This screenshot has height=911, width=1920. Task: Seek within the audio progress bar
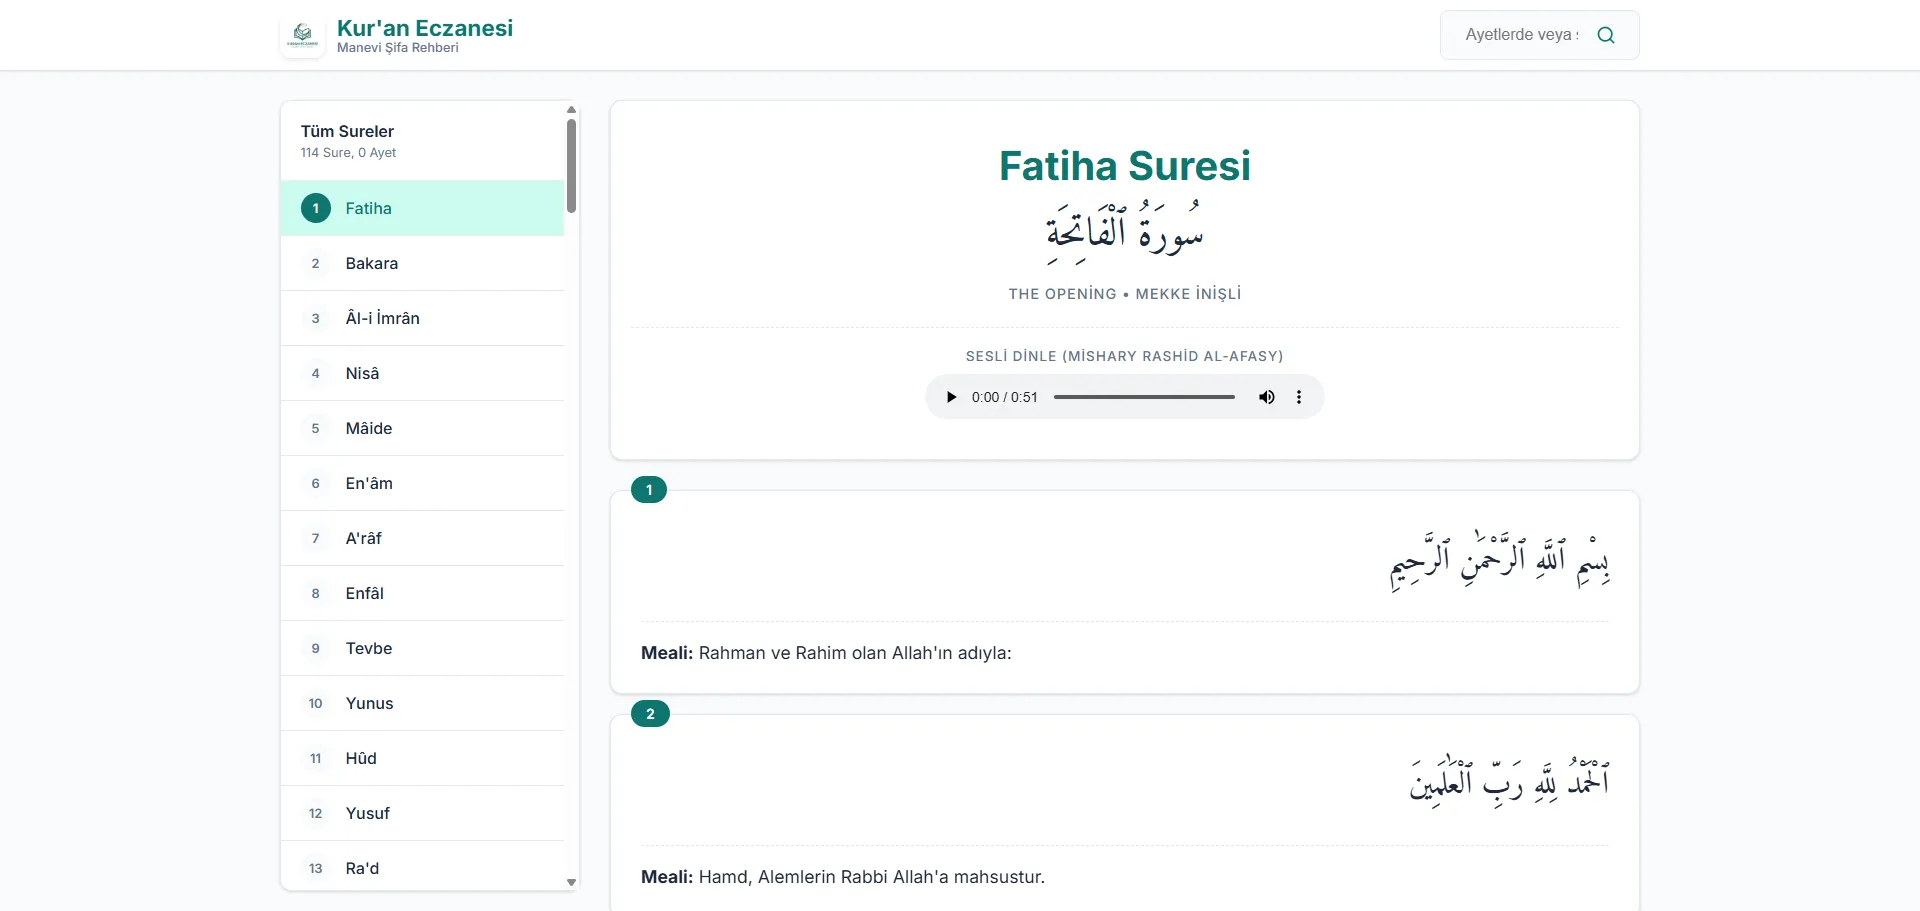click(1144, 397)
